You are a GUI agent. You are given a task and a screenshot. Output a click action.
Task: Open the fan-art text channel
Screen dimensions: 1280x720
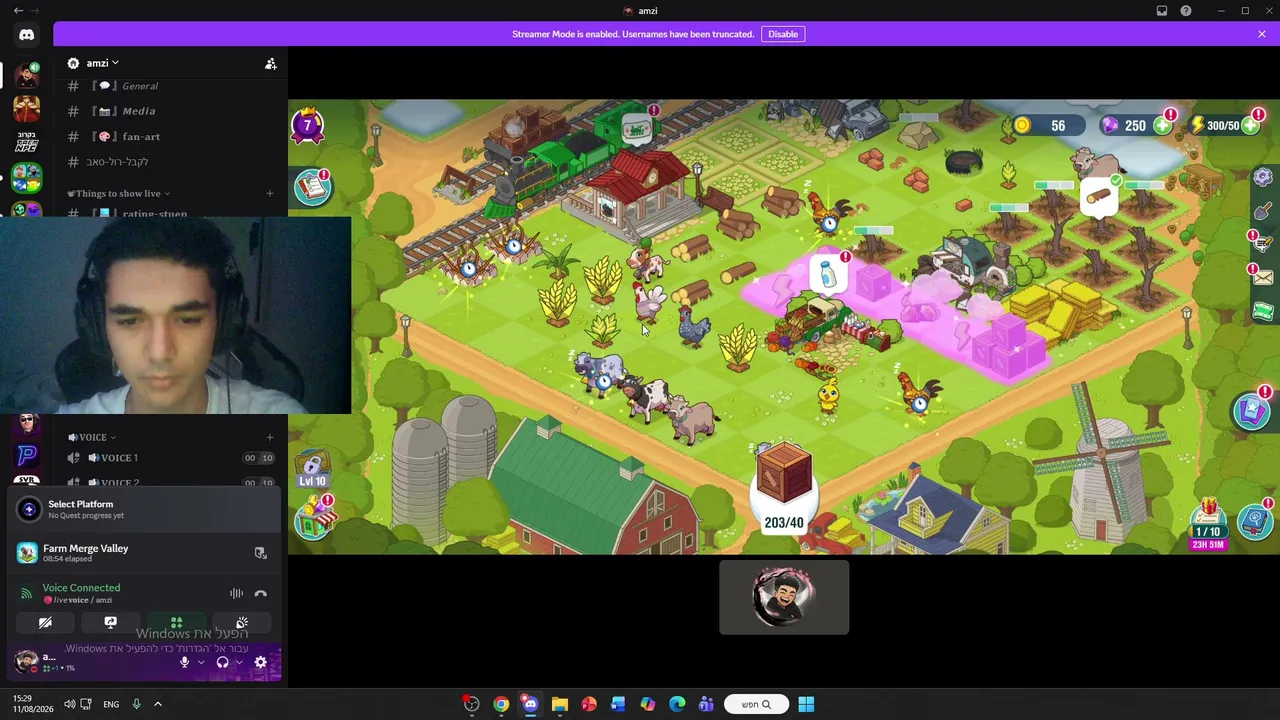coord(170,136)
